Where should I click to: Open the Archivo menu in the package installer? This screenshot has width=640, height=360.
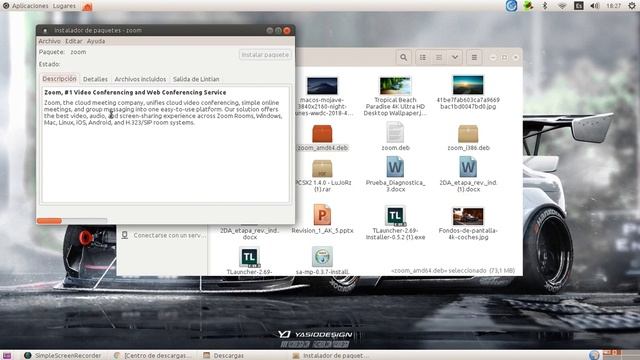[49, 41]
